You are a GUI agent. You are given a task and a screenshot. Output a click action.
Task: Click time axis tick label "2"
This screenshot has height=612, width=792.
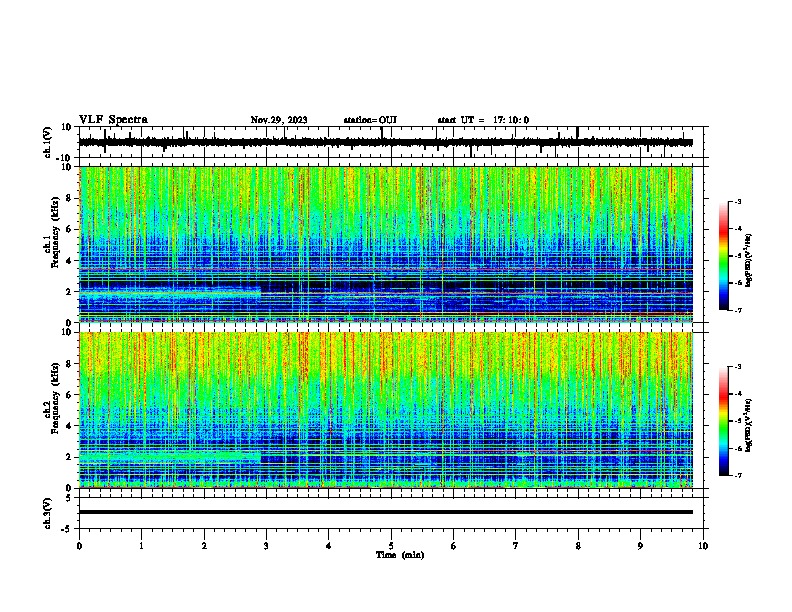[x=204, y=546]
